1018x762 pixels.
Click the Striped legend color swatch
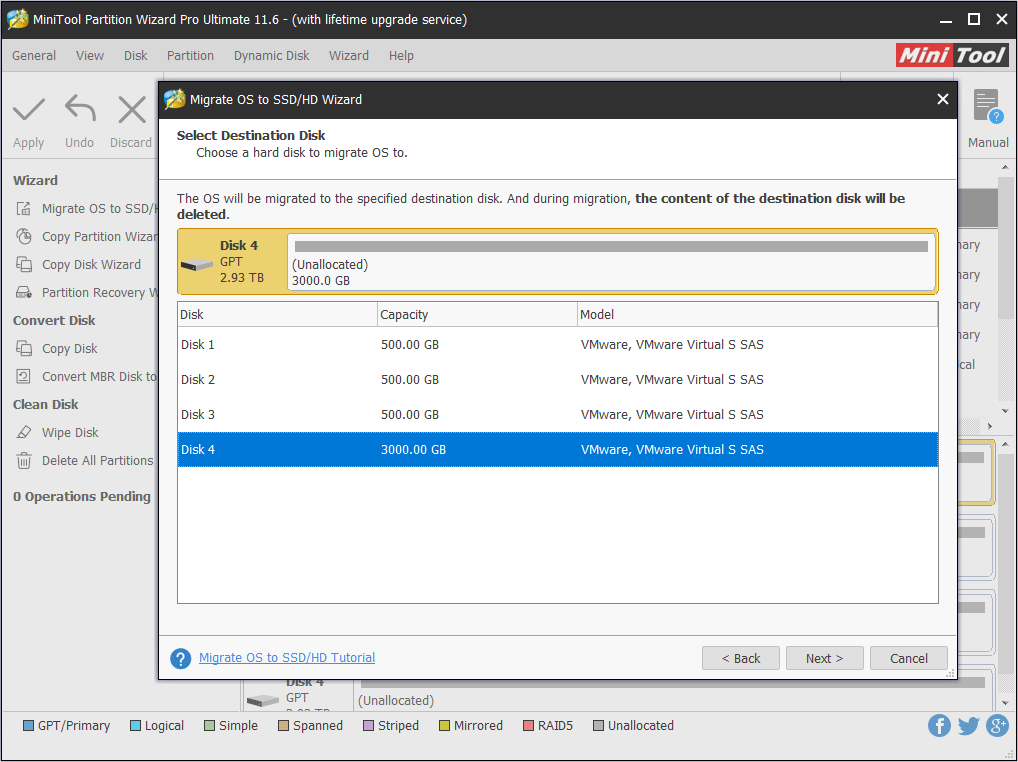tap(369, 726)
